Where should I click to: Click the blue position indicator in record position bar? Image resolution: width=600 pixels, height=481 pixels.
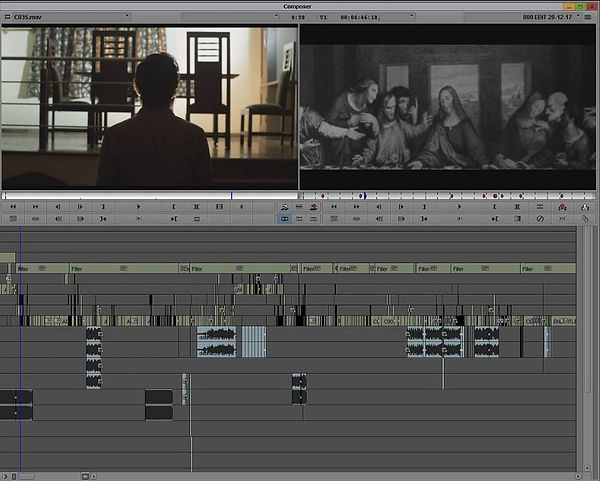click(365, 196)
